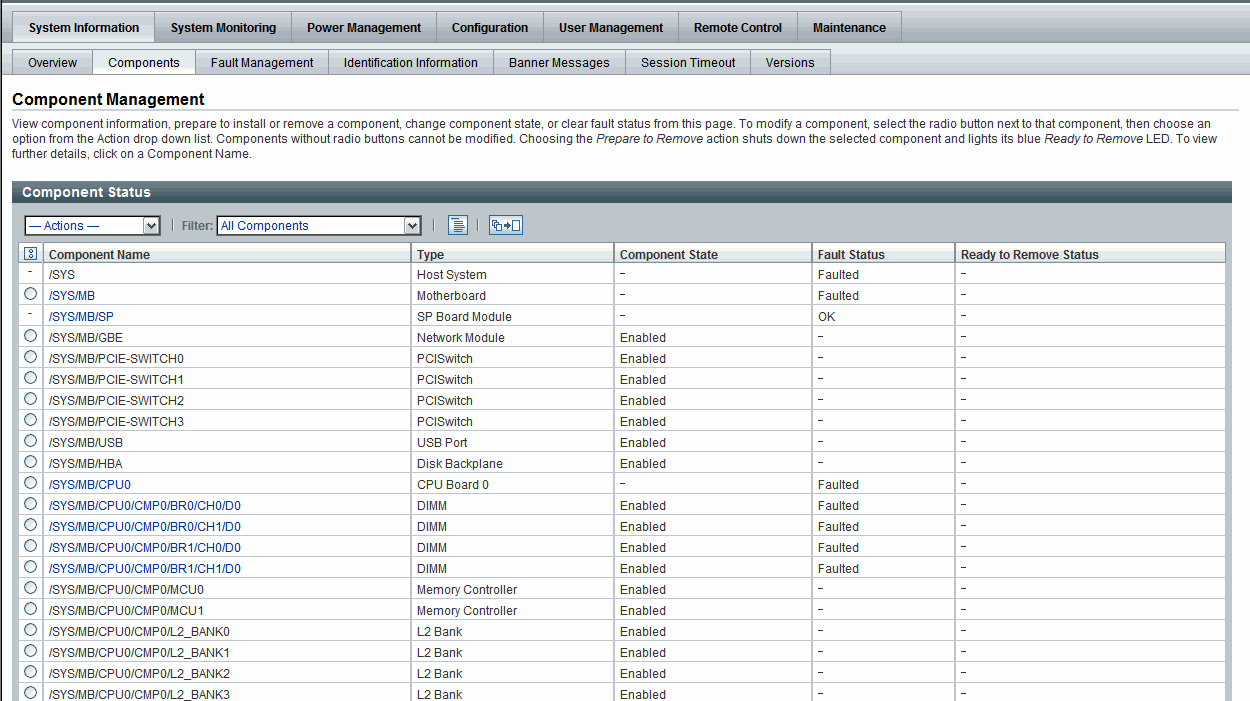
Task: Open the Actions drop-down list
Action: tap(92, 226)
